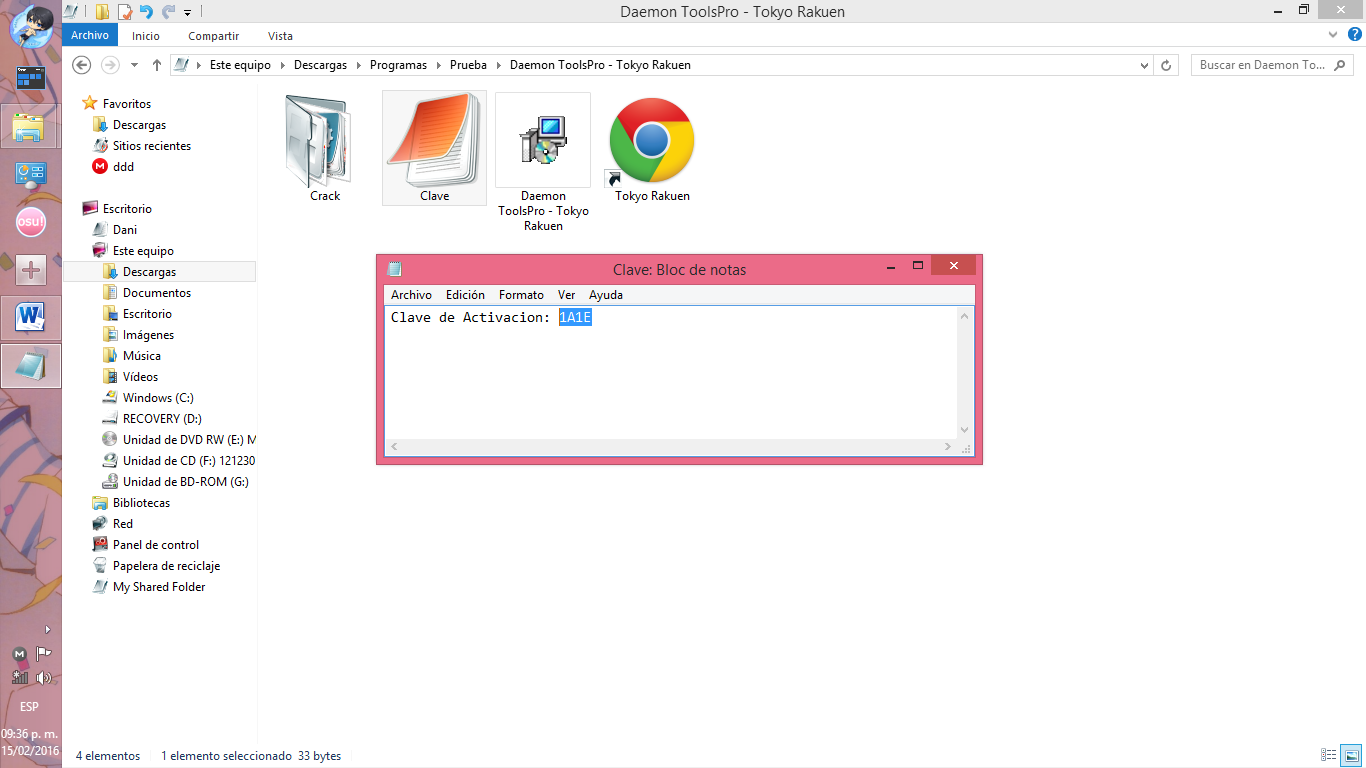Click Notepad horizontal scrollbar right arrow

coord(949,447)
